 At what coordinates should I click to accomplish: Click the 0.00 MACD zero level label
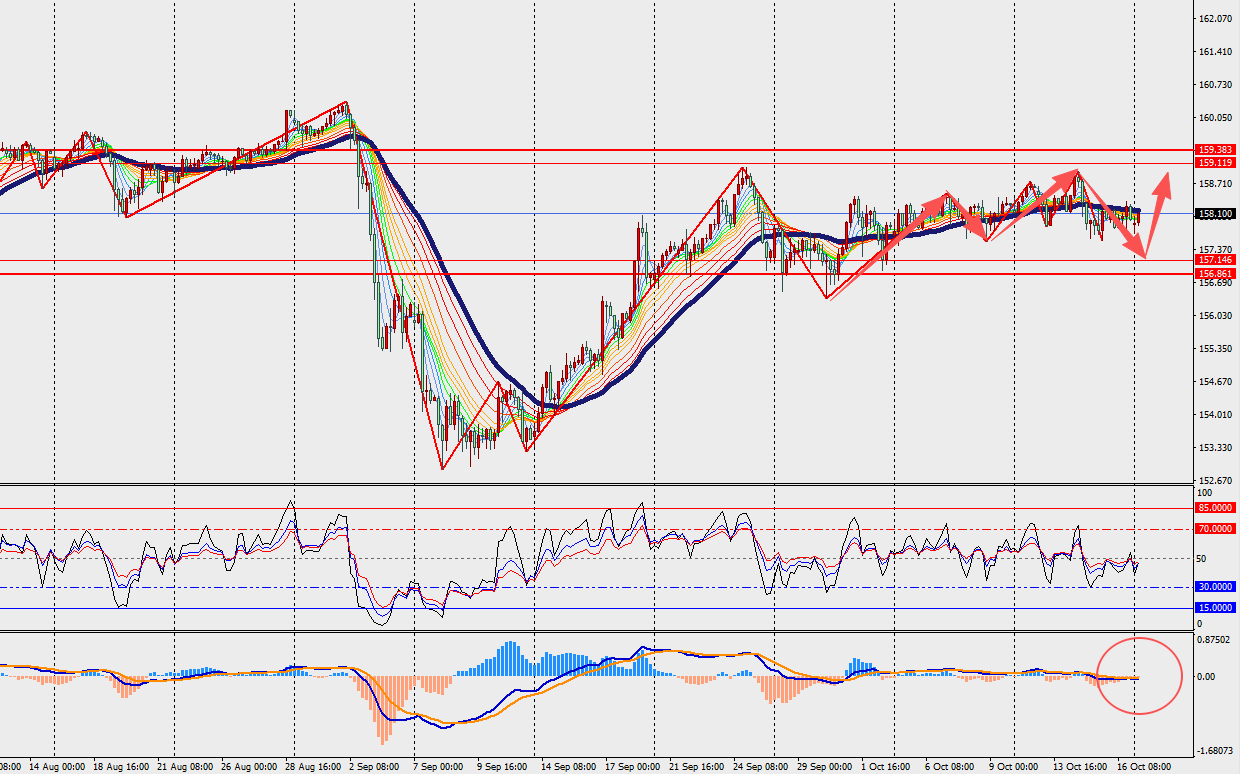(x=1206, y=677)
